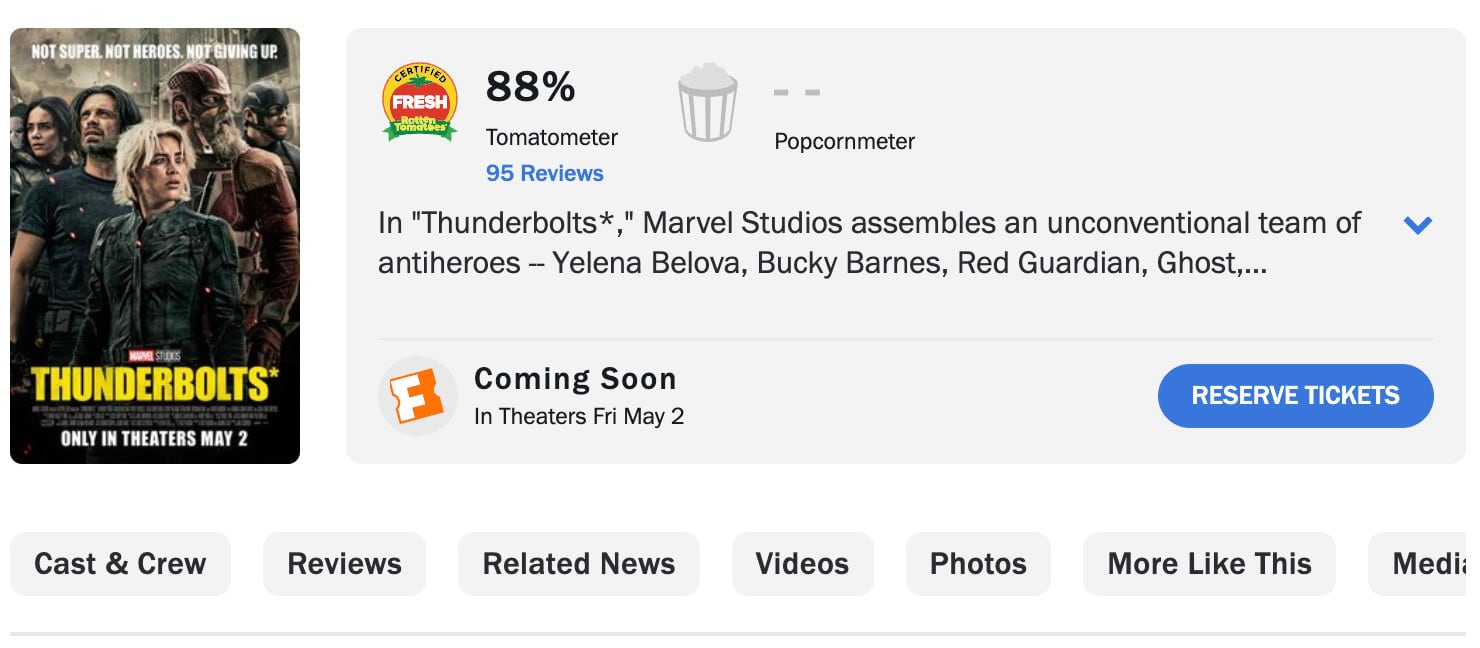Show the Photos section
Screen dimensions: 1480x648
(x=978, y=564)
